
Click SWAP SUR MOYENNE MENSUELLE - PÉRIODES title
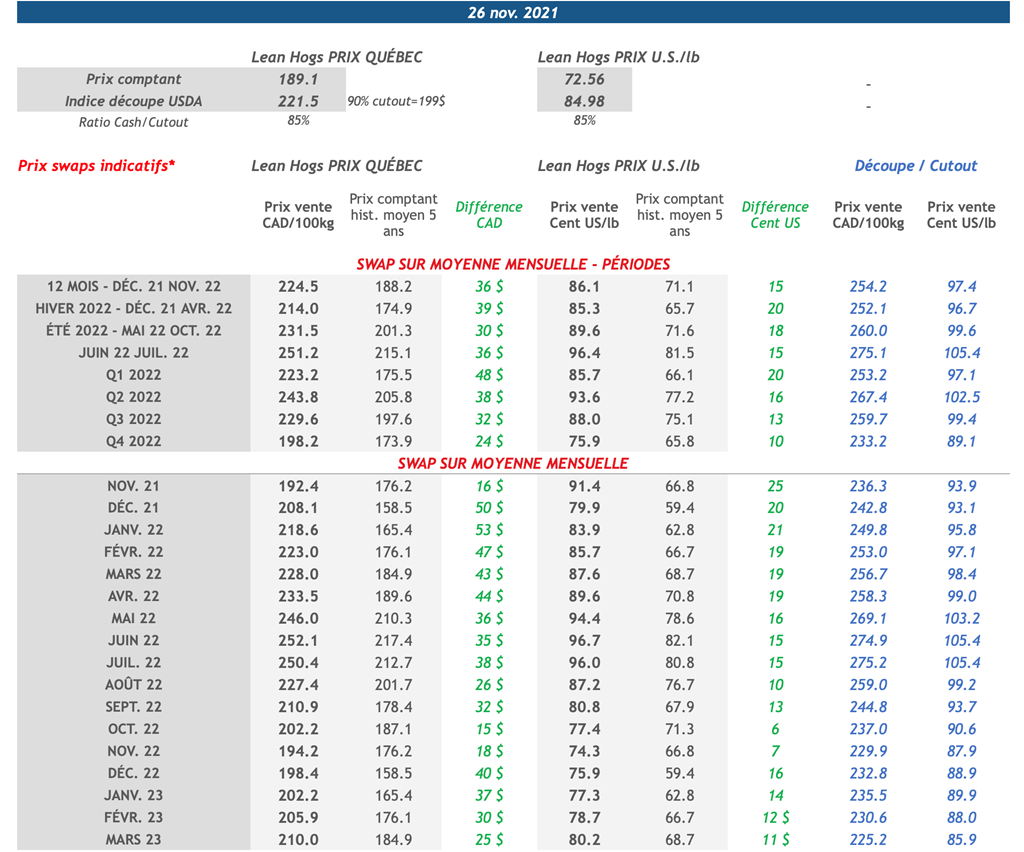[513, 264]
